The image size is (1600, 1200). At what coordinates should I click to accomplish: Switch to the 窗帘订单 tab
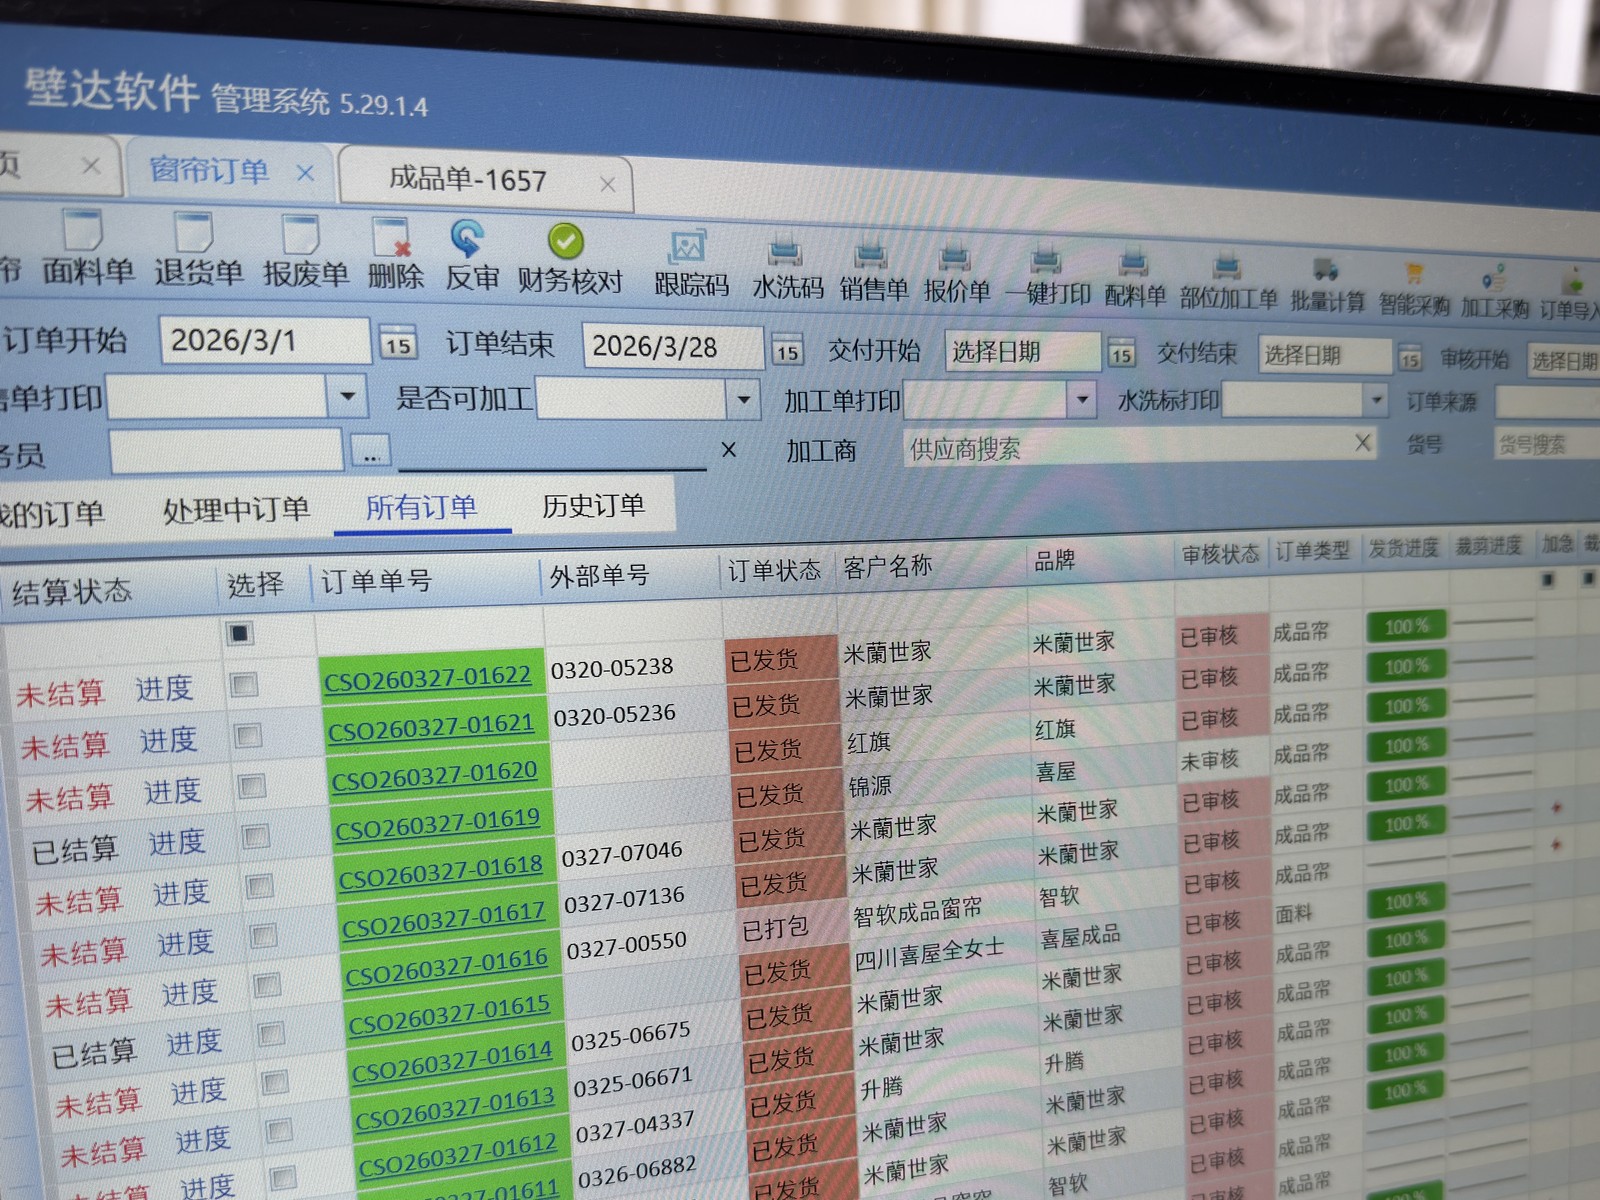click(x=209, y=170)
